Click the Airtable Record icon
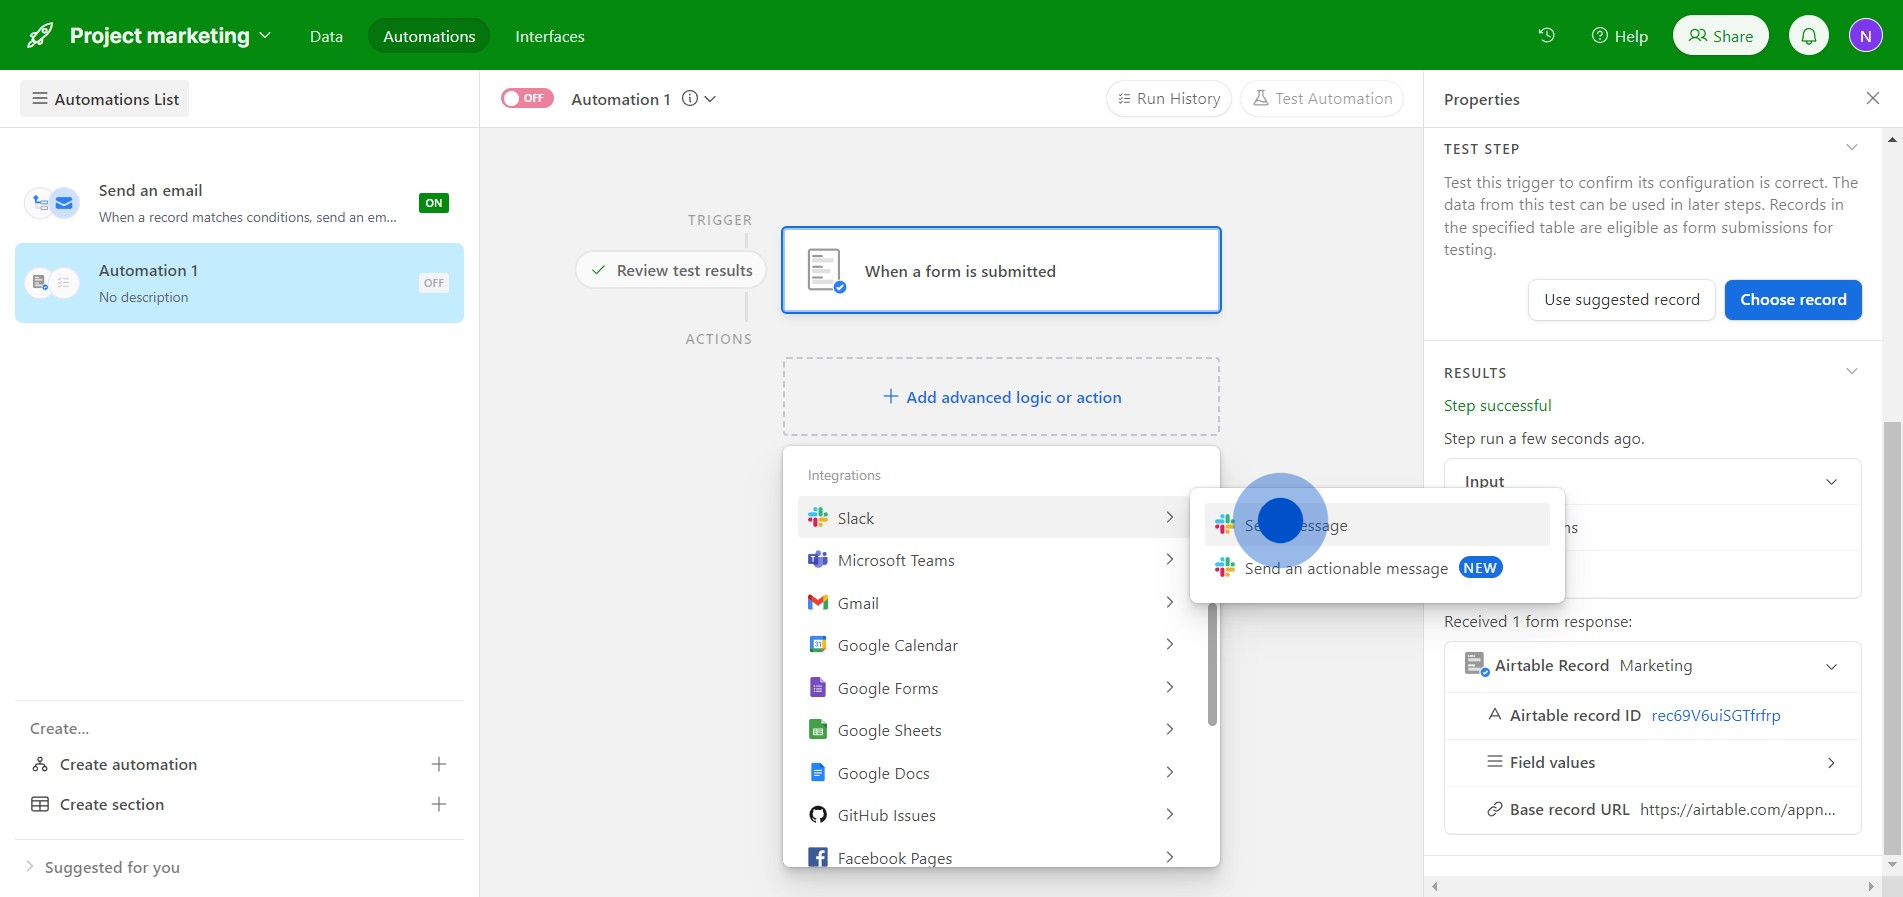 click(x=1476, y=664)
